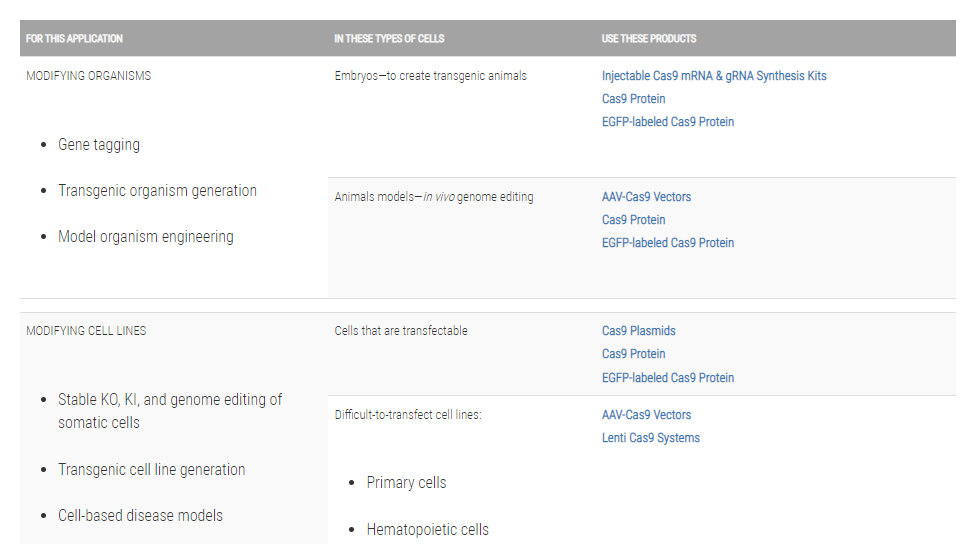Image resolution: width=968 pixels, height=544 pixels.
Task: Open EGFP-labeled Cas9 Protein for transfectable cells
Action: coord(667,378)
